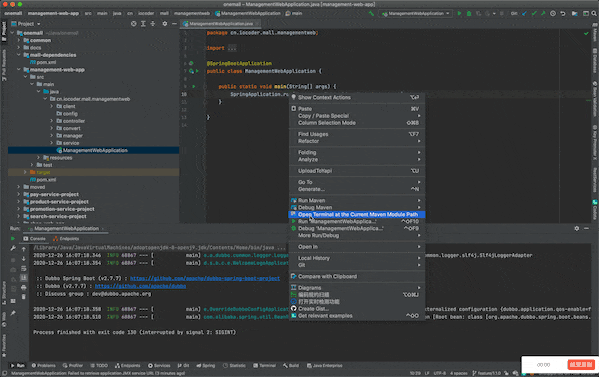Expand the resources folder
This screenshot has height=377, width=599.
pos(38,158)
